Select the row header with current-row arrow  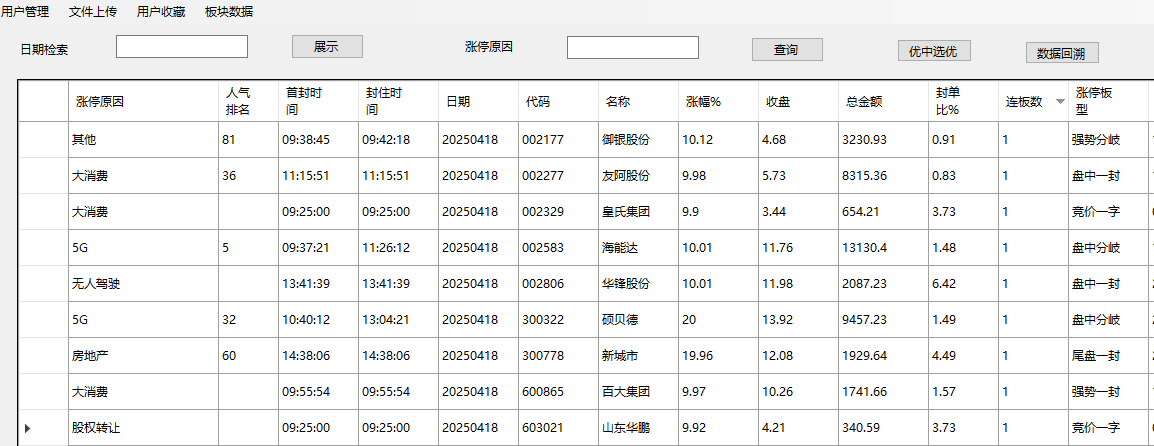coord(43,428)
